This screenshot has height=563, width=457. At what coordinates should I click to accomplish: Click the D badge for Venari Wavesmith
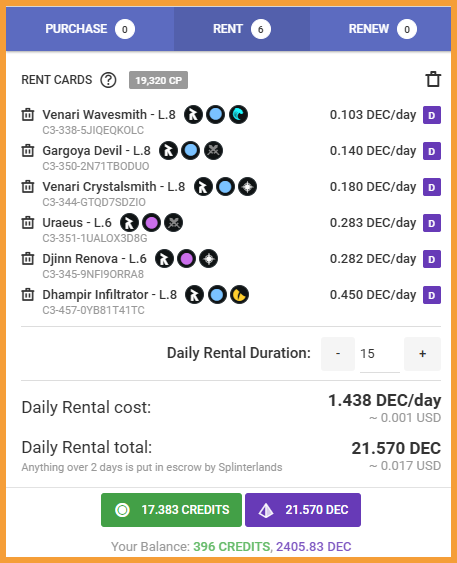[x=432, y=115]
